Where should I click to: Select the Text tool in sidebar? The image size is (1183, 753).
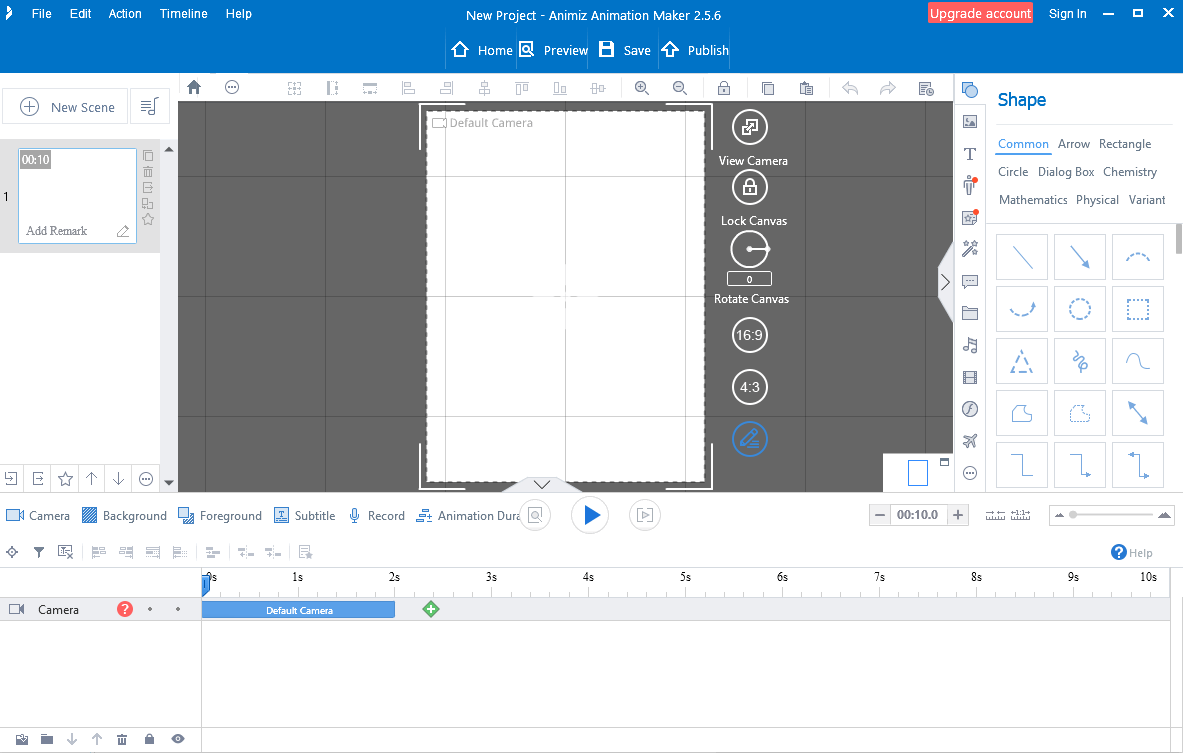click(x=970, y=154)
